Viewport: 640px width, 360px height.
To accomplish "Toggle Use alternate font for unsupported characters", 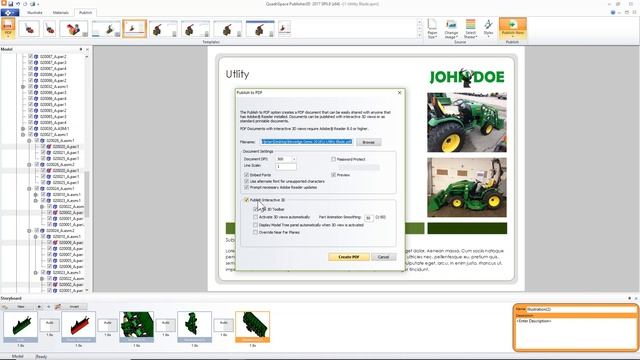I will (x=247, y=181).
